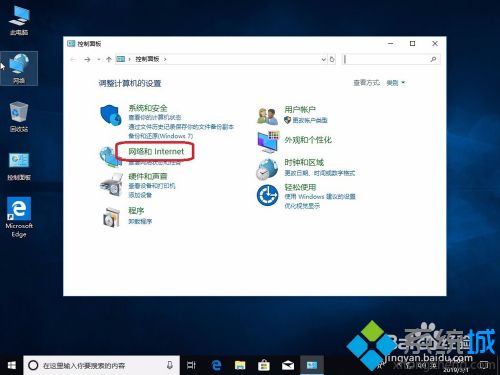Screen dimensions: 500x375
Task: Click 备份和还原(Windows 7) link
Action: click(161, 136)
